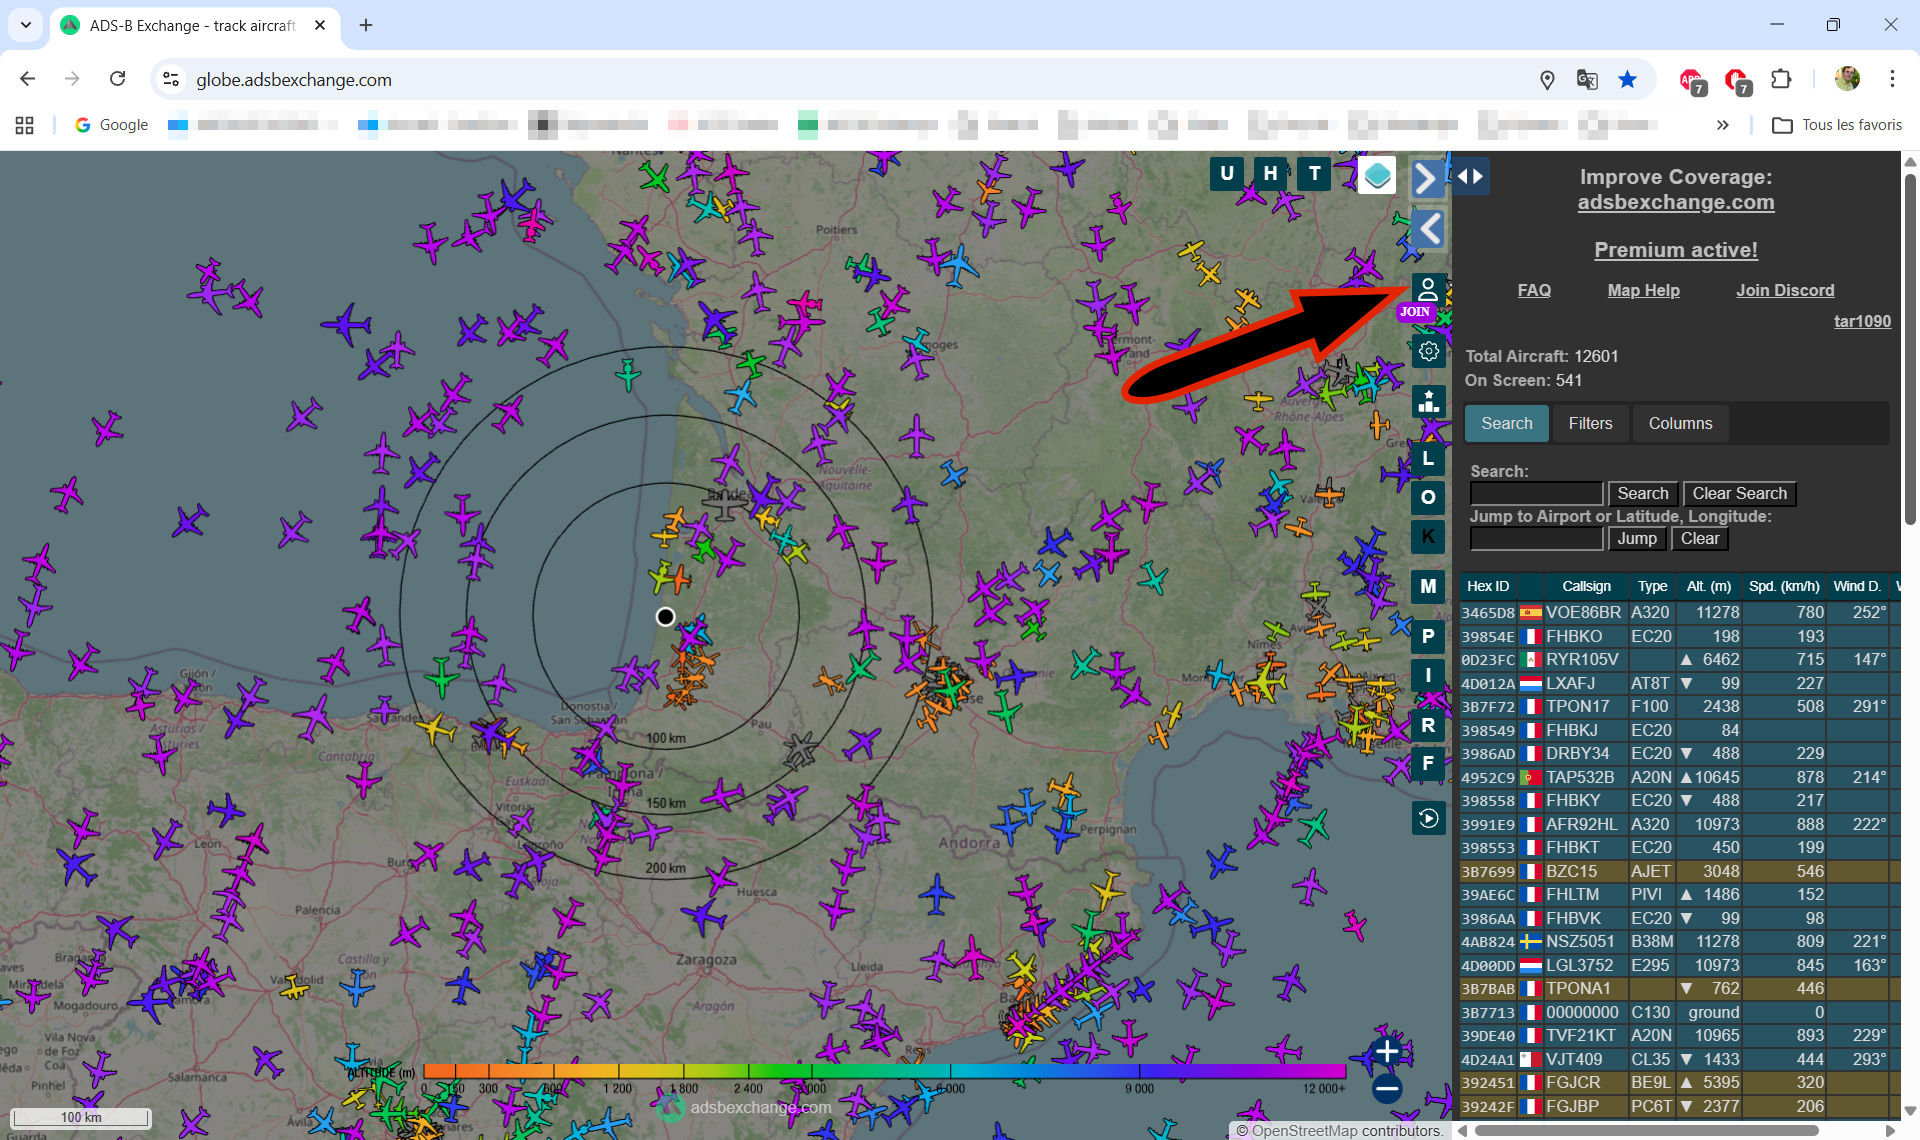This screenshot has width=1920, height=1140.
Task: Focus the aircraft Search text field
Action: [1536, 494]
